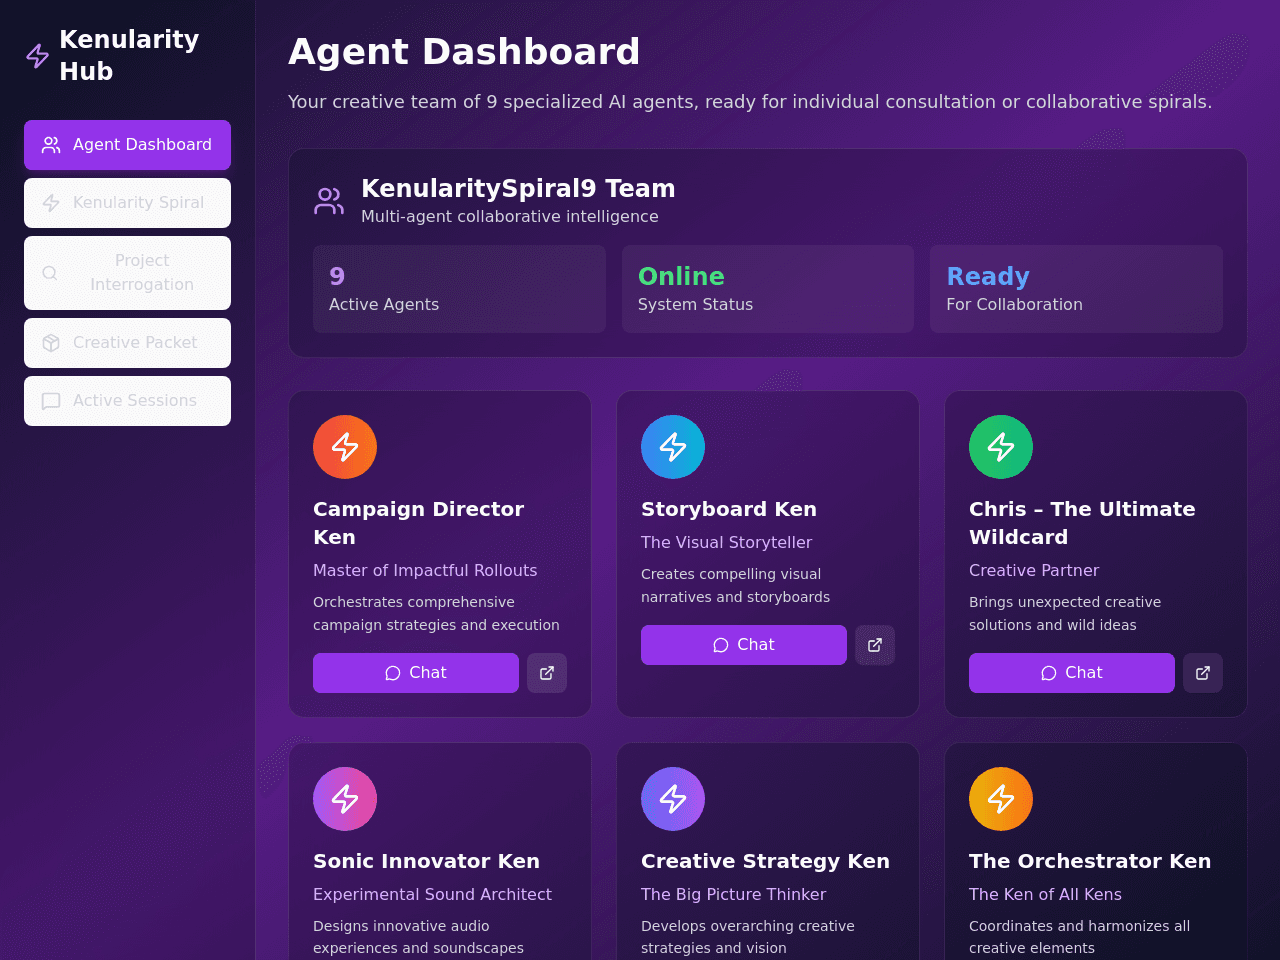Click the Storyboard Ken blue avatar

coord(673,447)
